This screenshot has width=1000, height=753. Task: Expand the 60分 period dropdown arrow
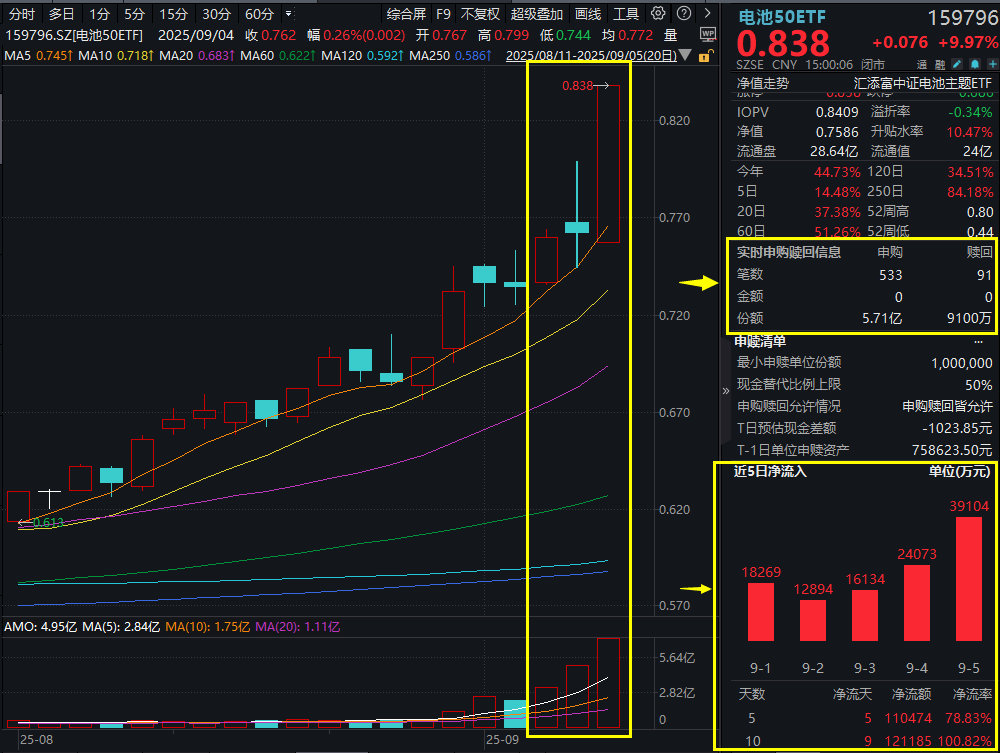pyautogui.click(x=286, y=14)
